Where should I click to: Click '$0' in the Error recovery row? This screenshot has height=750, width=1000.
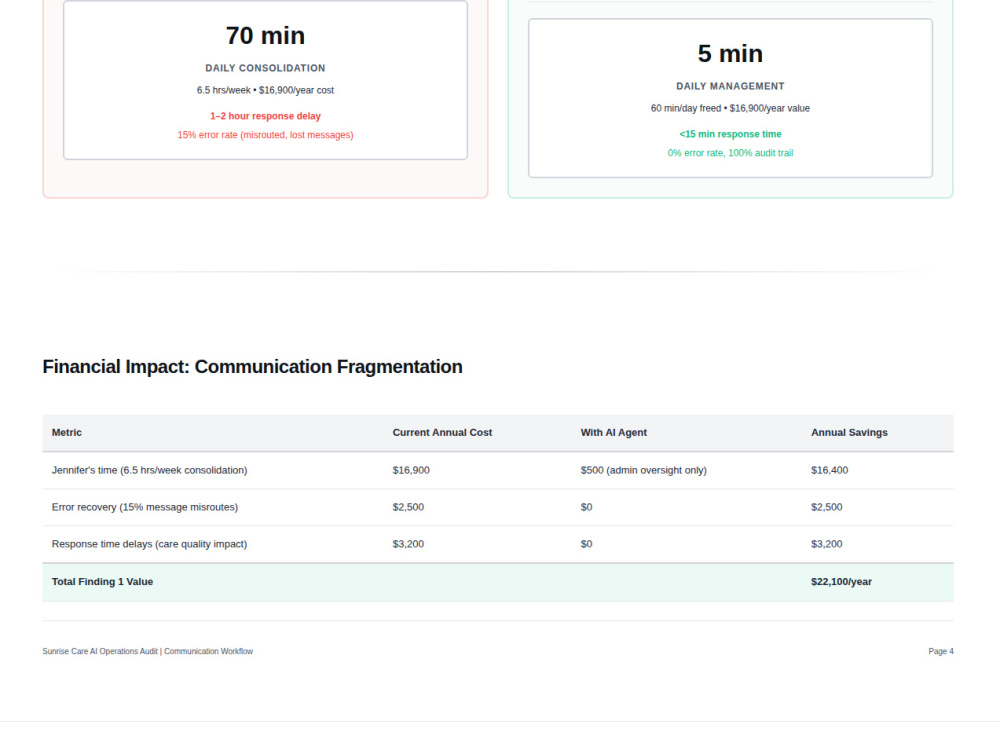(586, 507)
